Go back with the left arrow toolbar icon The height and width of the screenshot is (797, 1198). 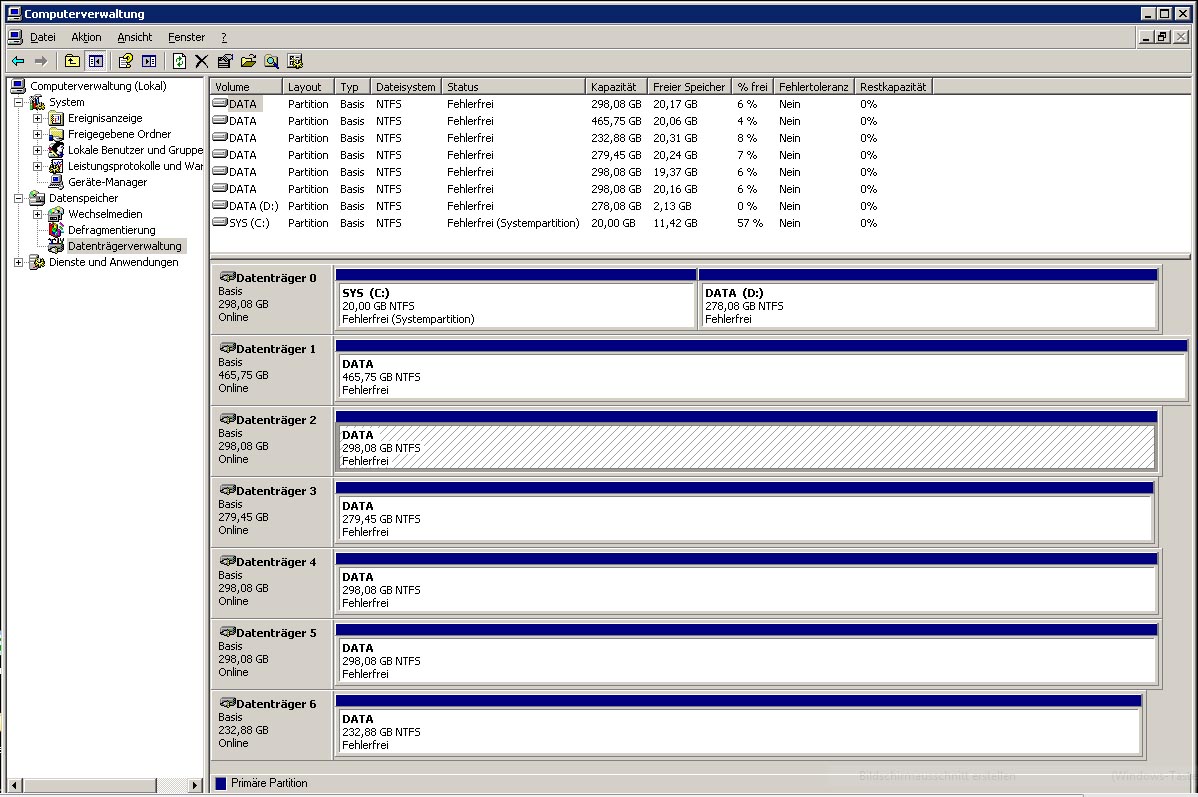coord(18,61)
